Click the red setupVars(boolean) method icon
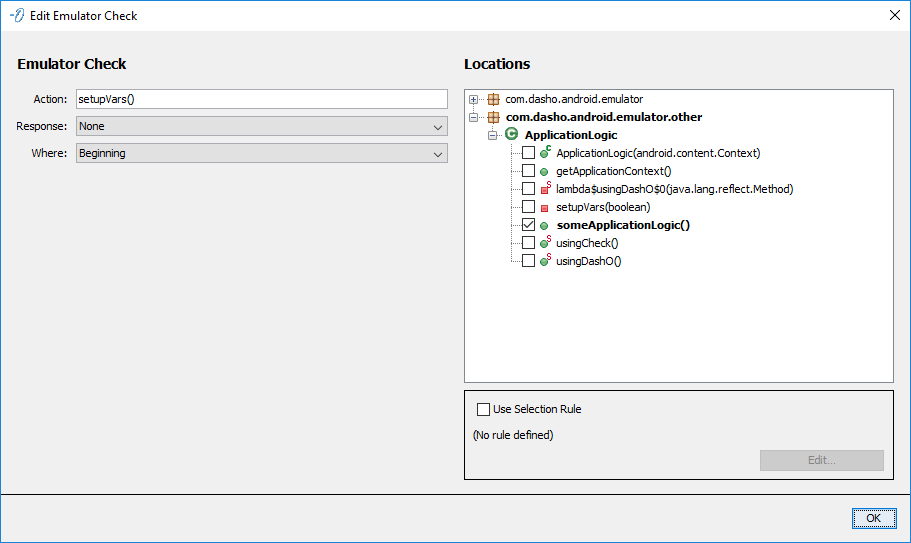The image size is (911, 543). [545, 207]
